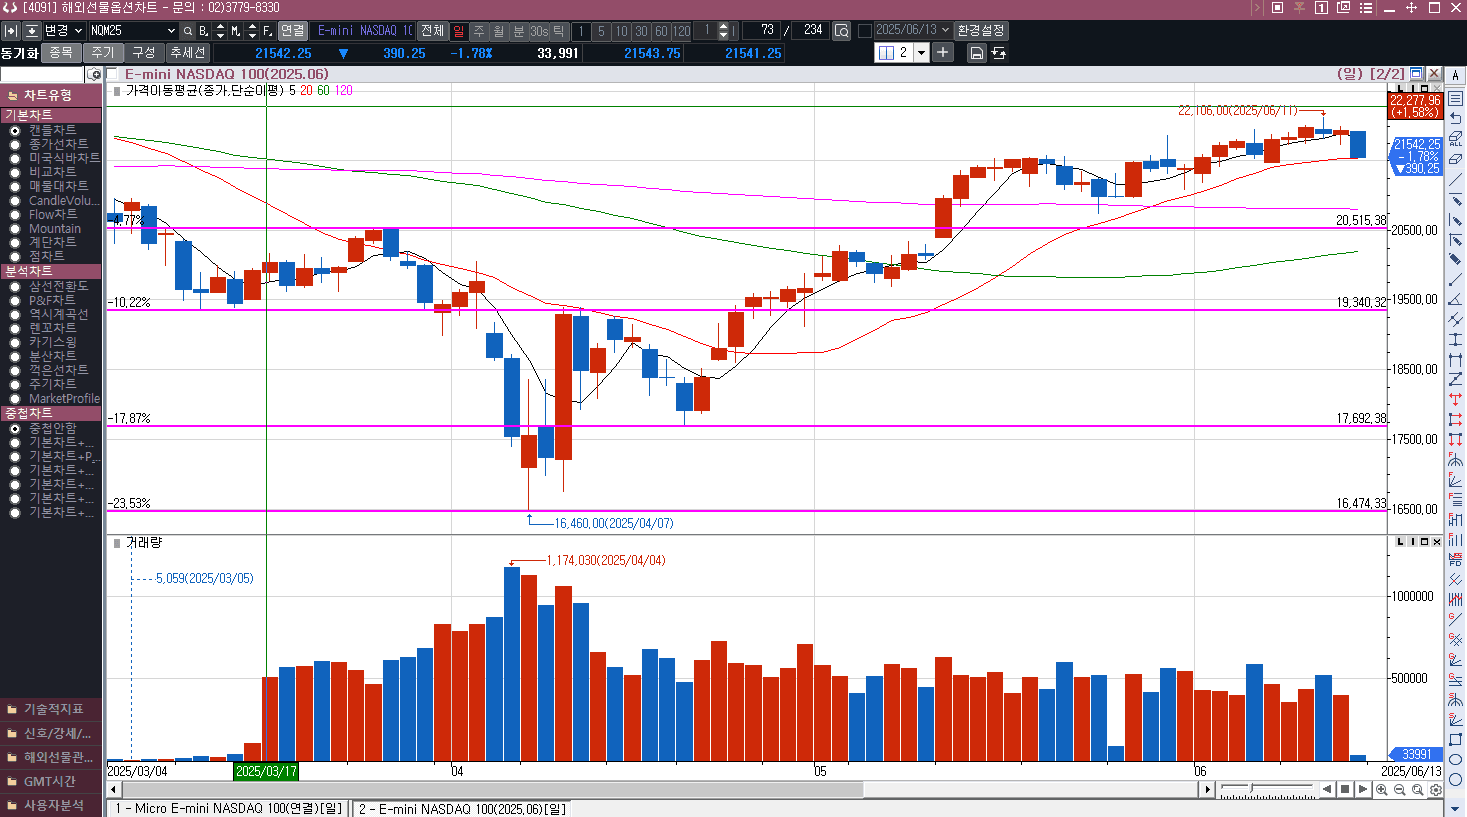This screenshot has height=817, width=1467.
Task: Click the 환경설정 button
Action: click(981, 30)
